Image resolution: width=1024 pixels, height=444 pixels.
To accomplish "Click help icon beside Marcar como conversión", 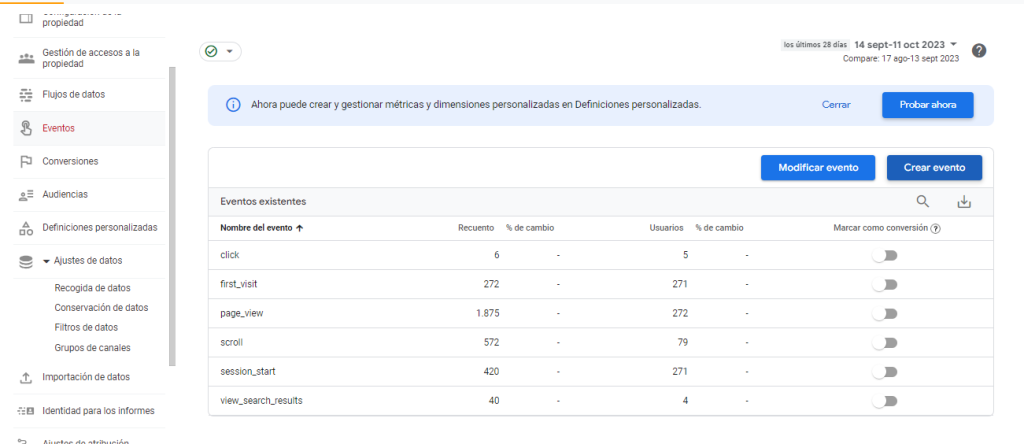I will click(x=935, y=228).
